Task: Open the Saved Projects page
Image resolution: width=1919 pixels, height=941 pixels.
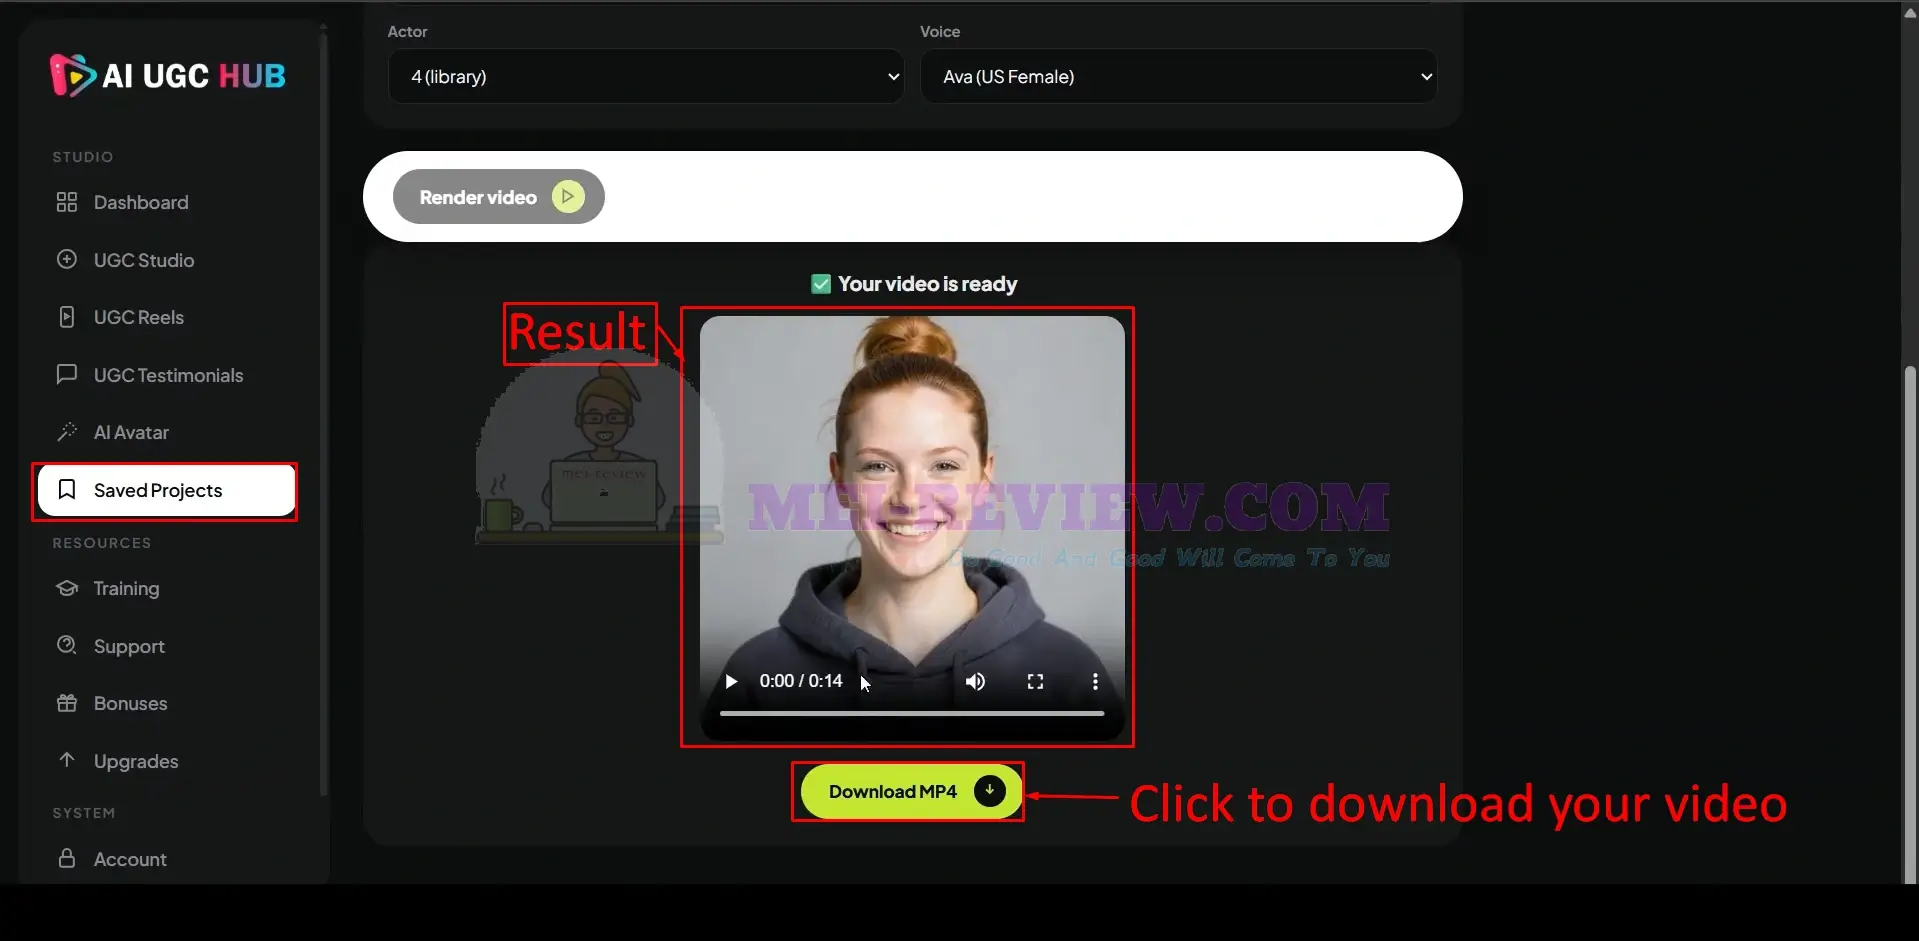Action: (166, 490)
